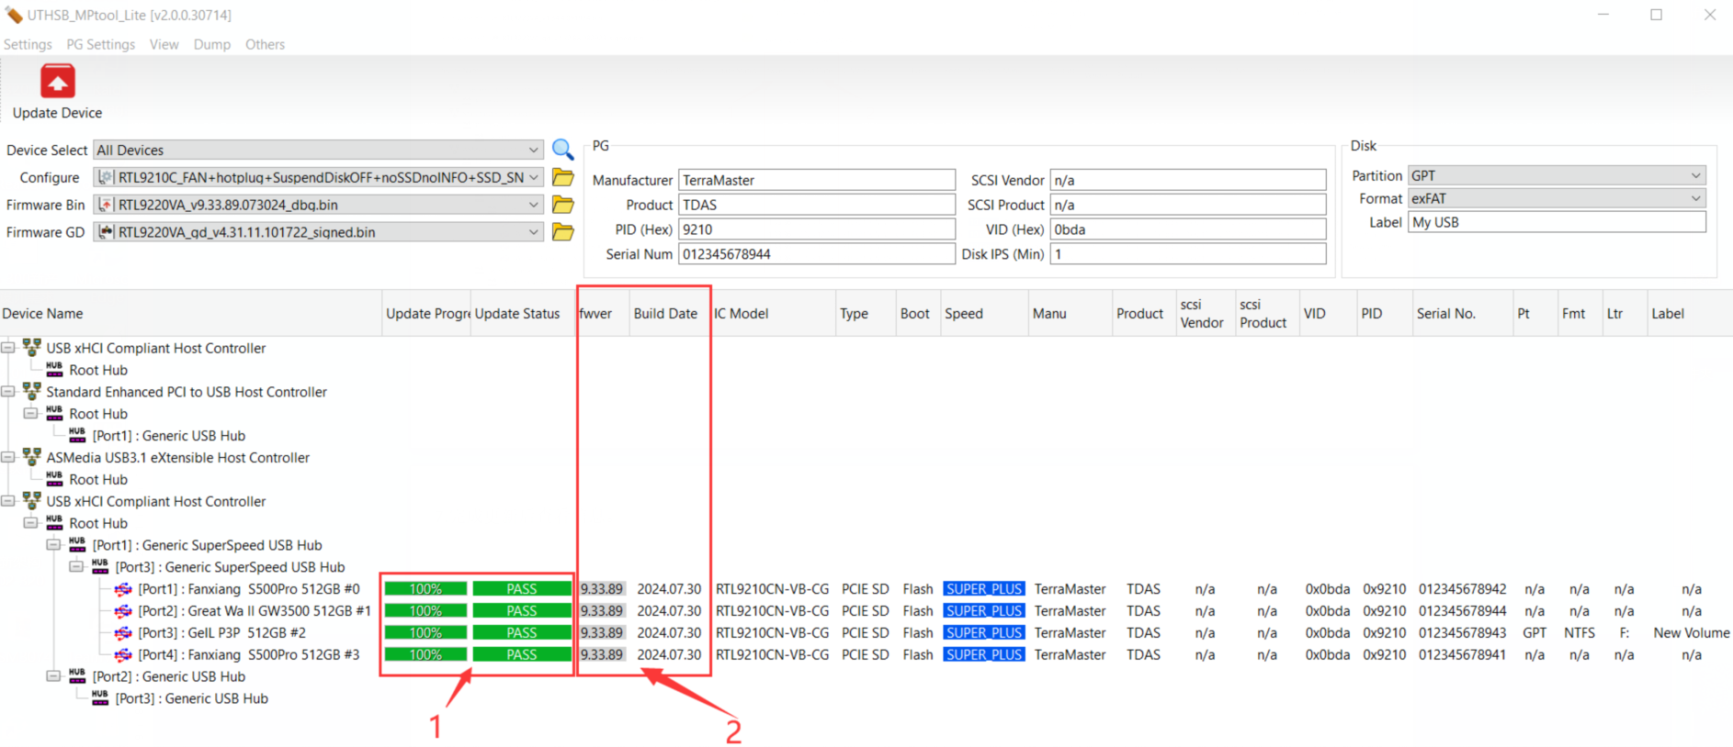
Task: Select Fanxiang S500Pro 512GB #3 device icon
Action: click(x=123, y=655)
